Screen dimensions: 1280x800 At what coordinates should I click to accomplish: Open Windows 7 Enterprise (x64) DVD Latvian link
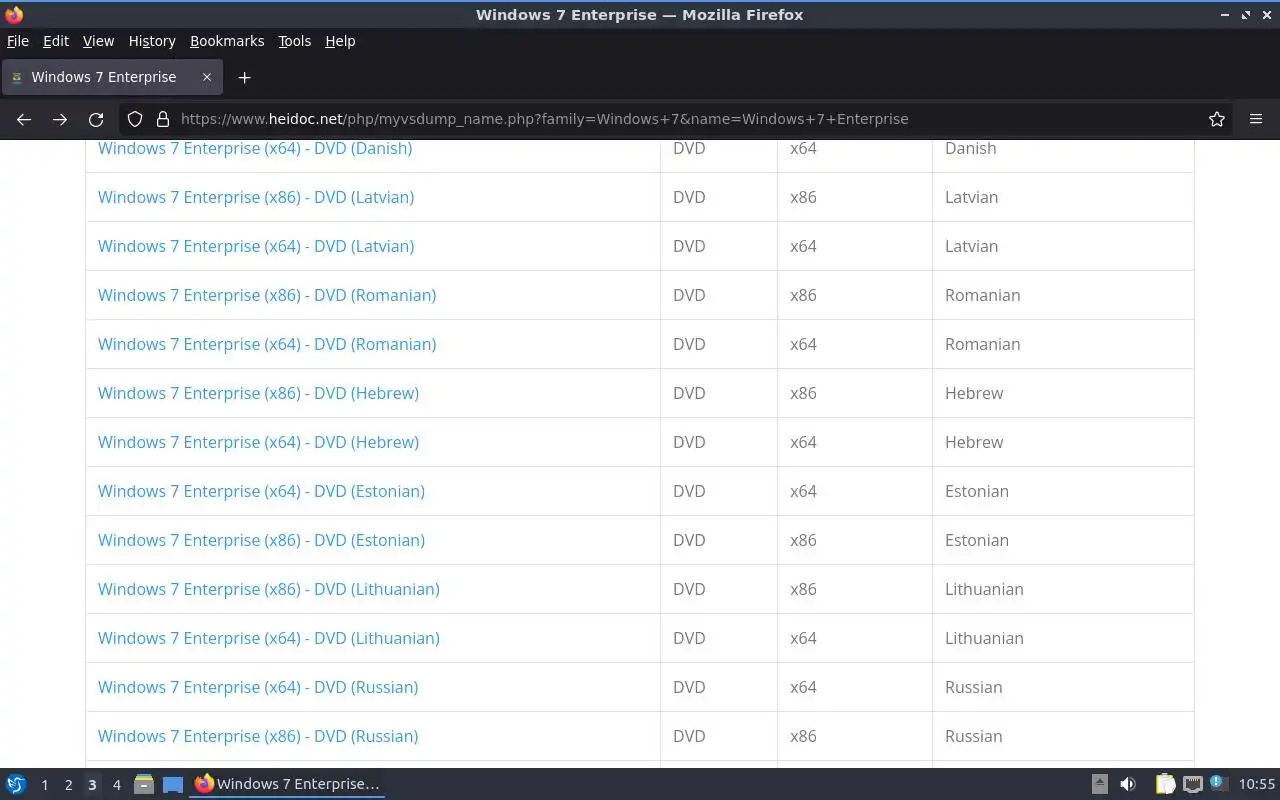[256, 246]
